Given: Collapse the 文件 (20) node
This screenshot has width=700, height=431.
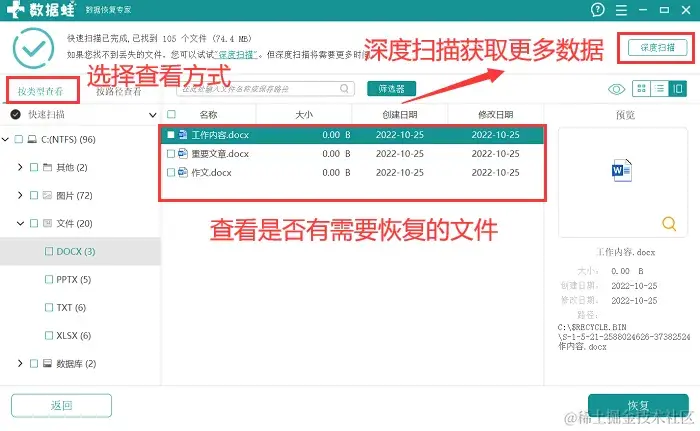Looking at the screenshot, I should point(20,223).
